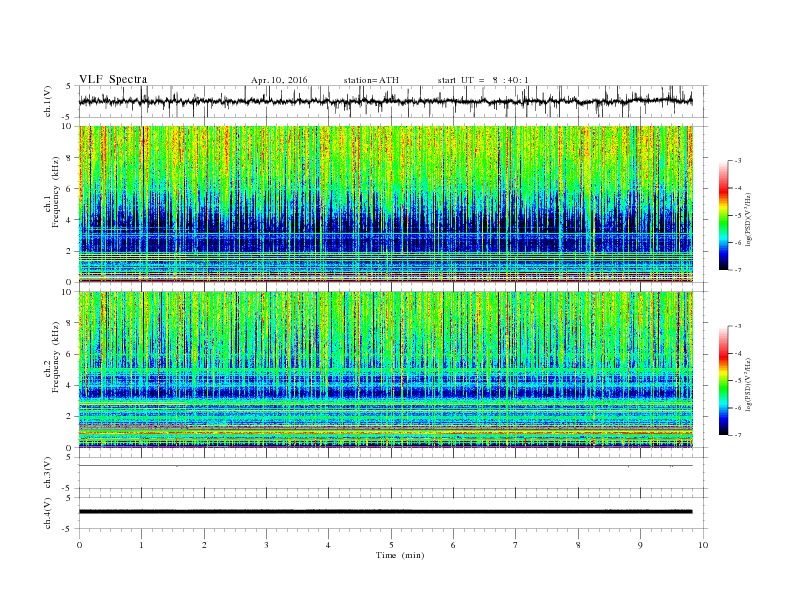Click the ch.1 PSD color bar
This screenshot has height=612, width=792.
pos(724,215)
